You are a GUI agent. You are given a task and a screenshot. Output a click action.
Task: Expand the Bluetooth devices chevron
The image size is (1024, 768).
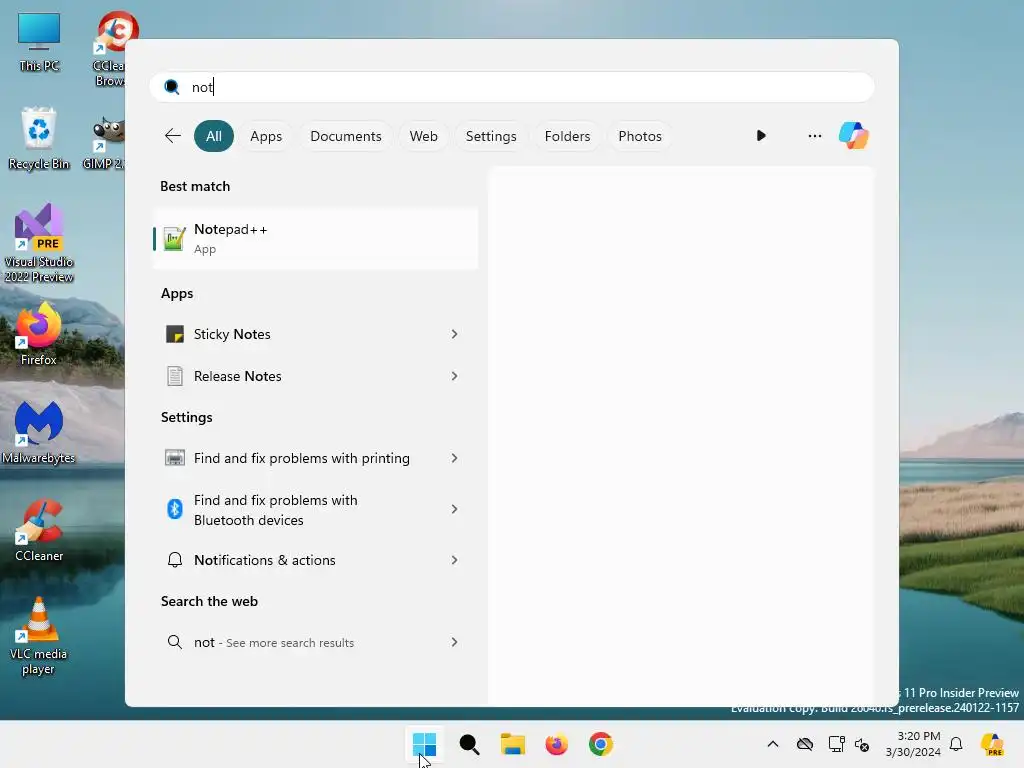tap(455, 509)
